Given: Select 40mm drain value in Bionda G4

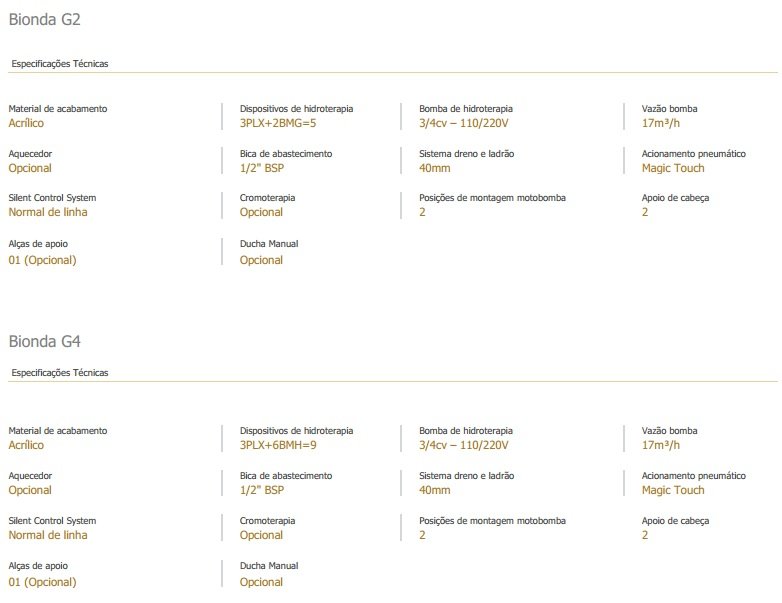Looking at the screenshot, I should 434,490.
